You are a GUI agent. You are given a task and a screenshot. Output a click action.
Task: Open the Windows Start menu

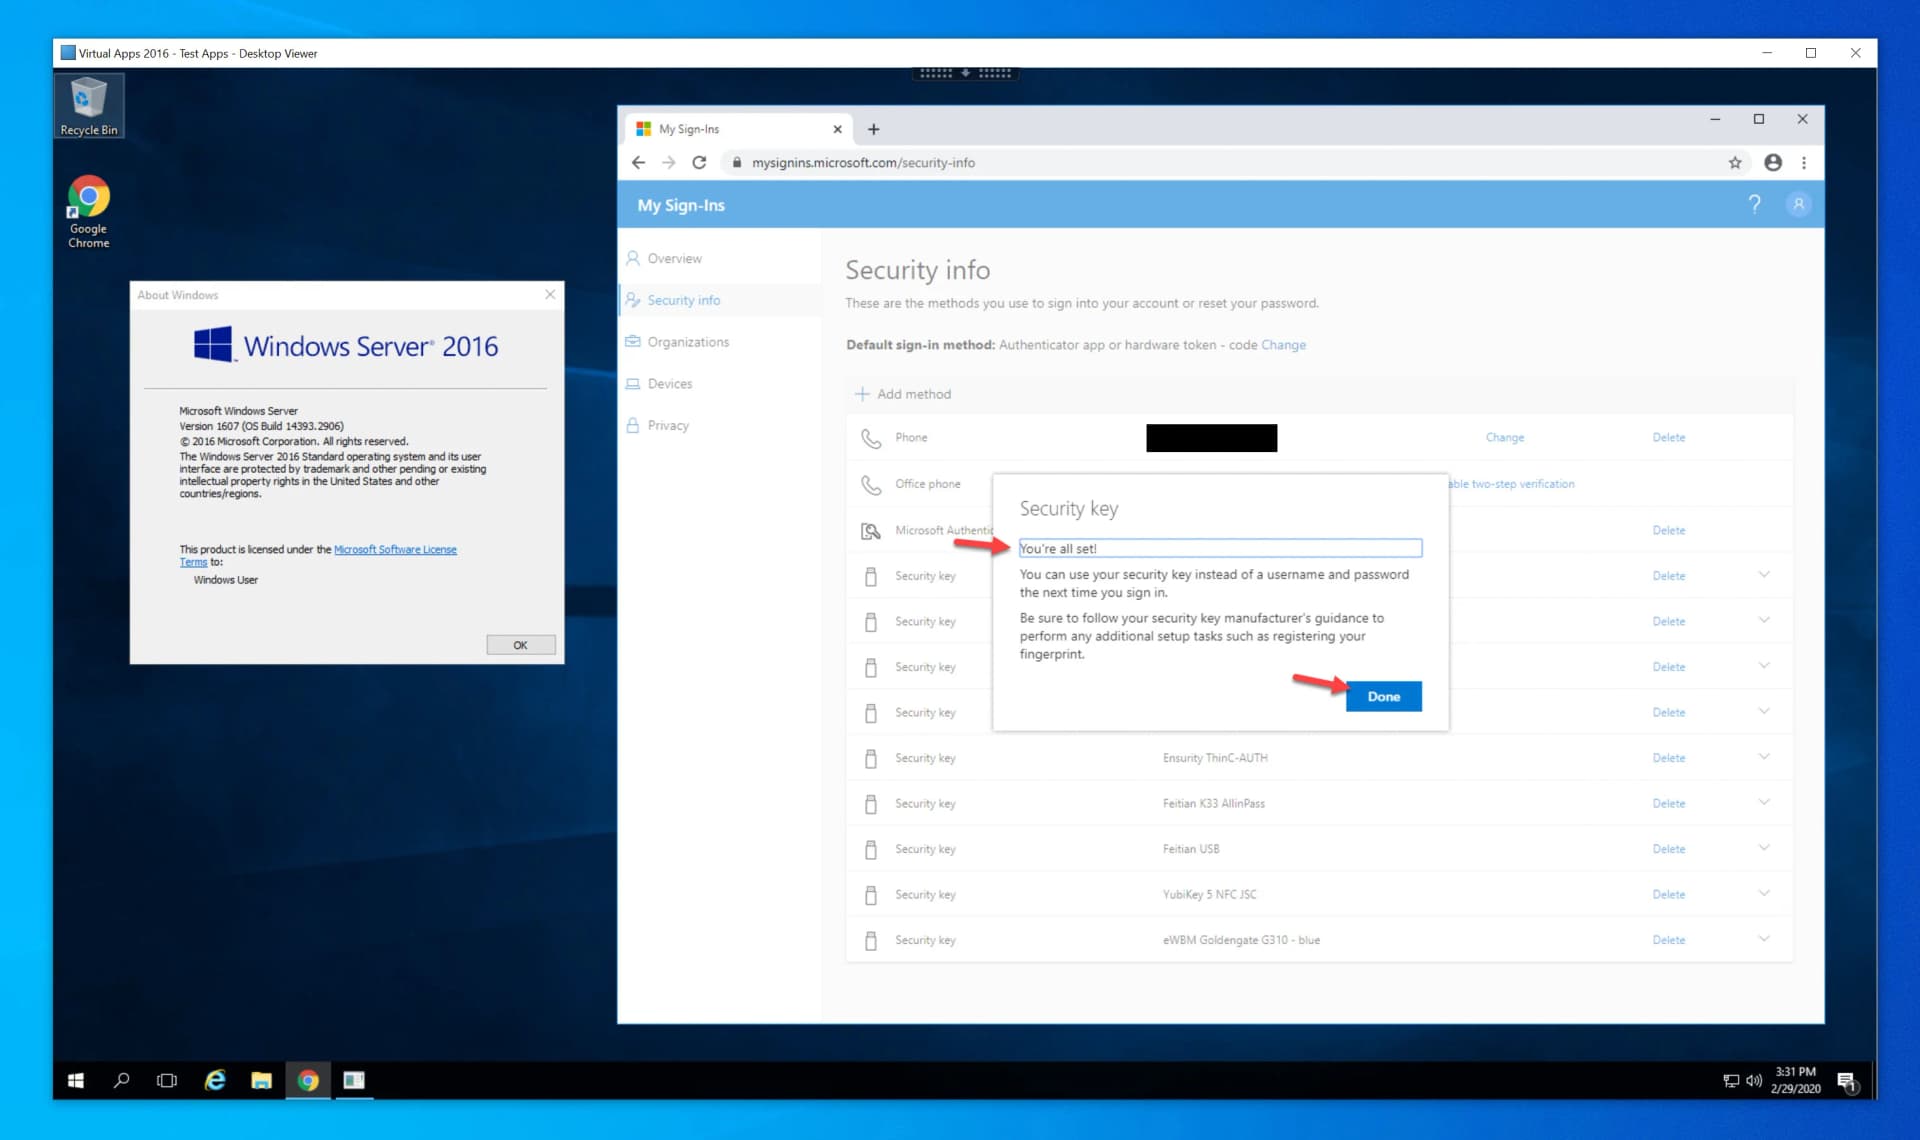click(x=76, y=1080)
